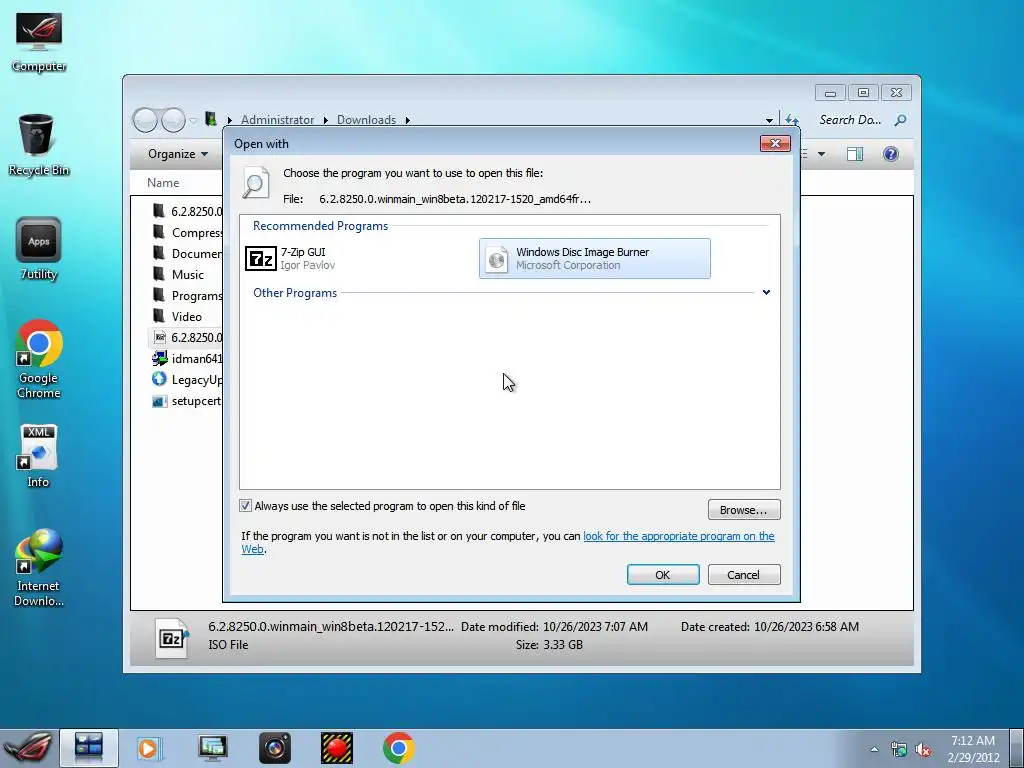This screenshot has height=768, width=1024.
Task: Click ISO file thumbnail in details pane
Action: pos(172,637)
